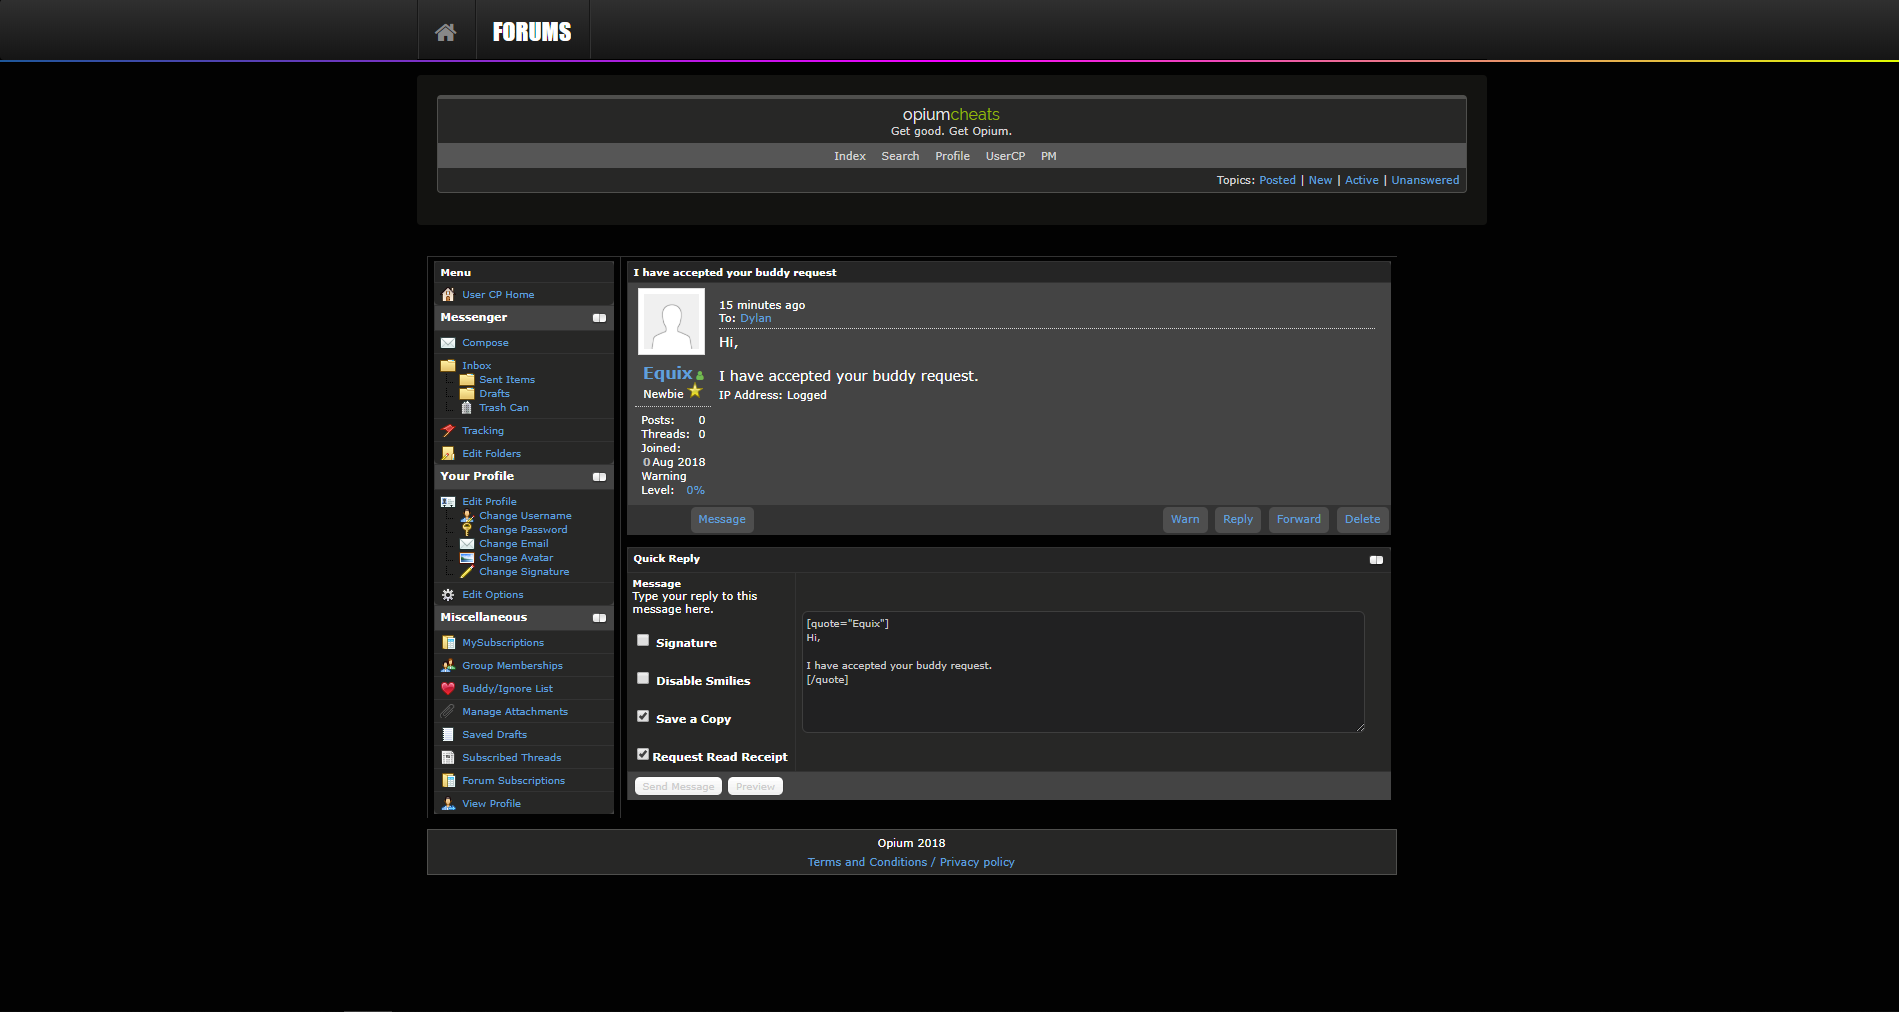The image size is (1899, 1012).
Task: Click the Buddy/Ignore List heart icon
Action: (x=448, y=689)
